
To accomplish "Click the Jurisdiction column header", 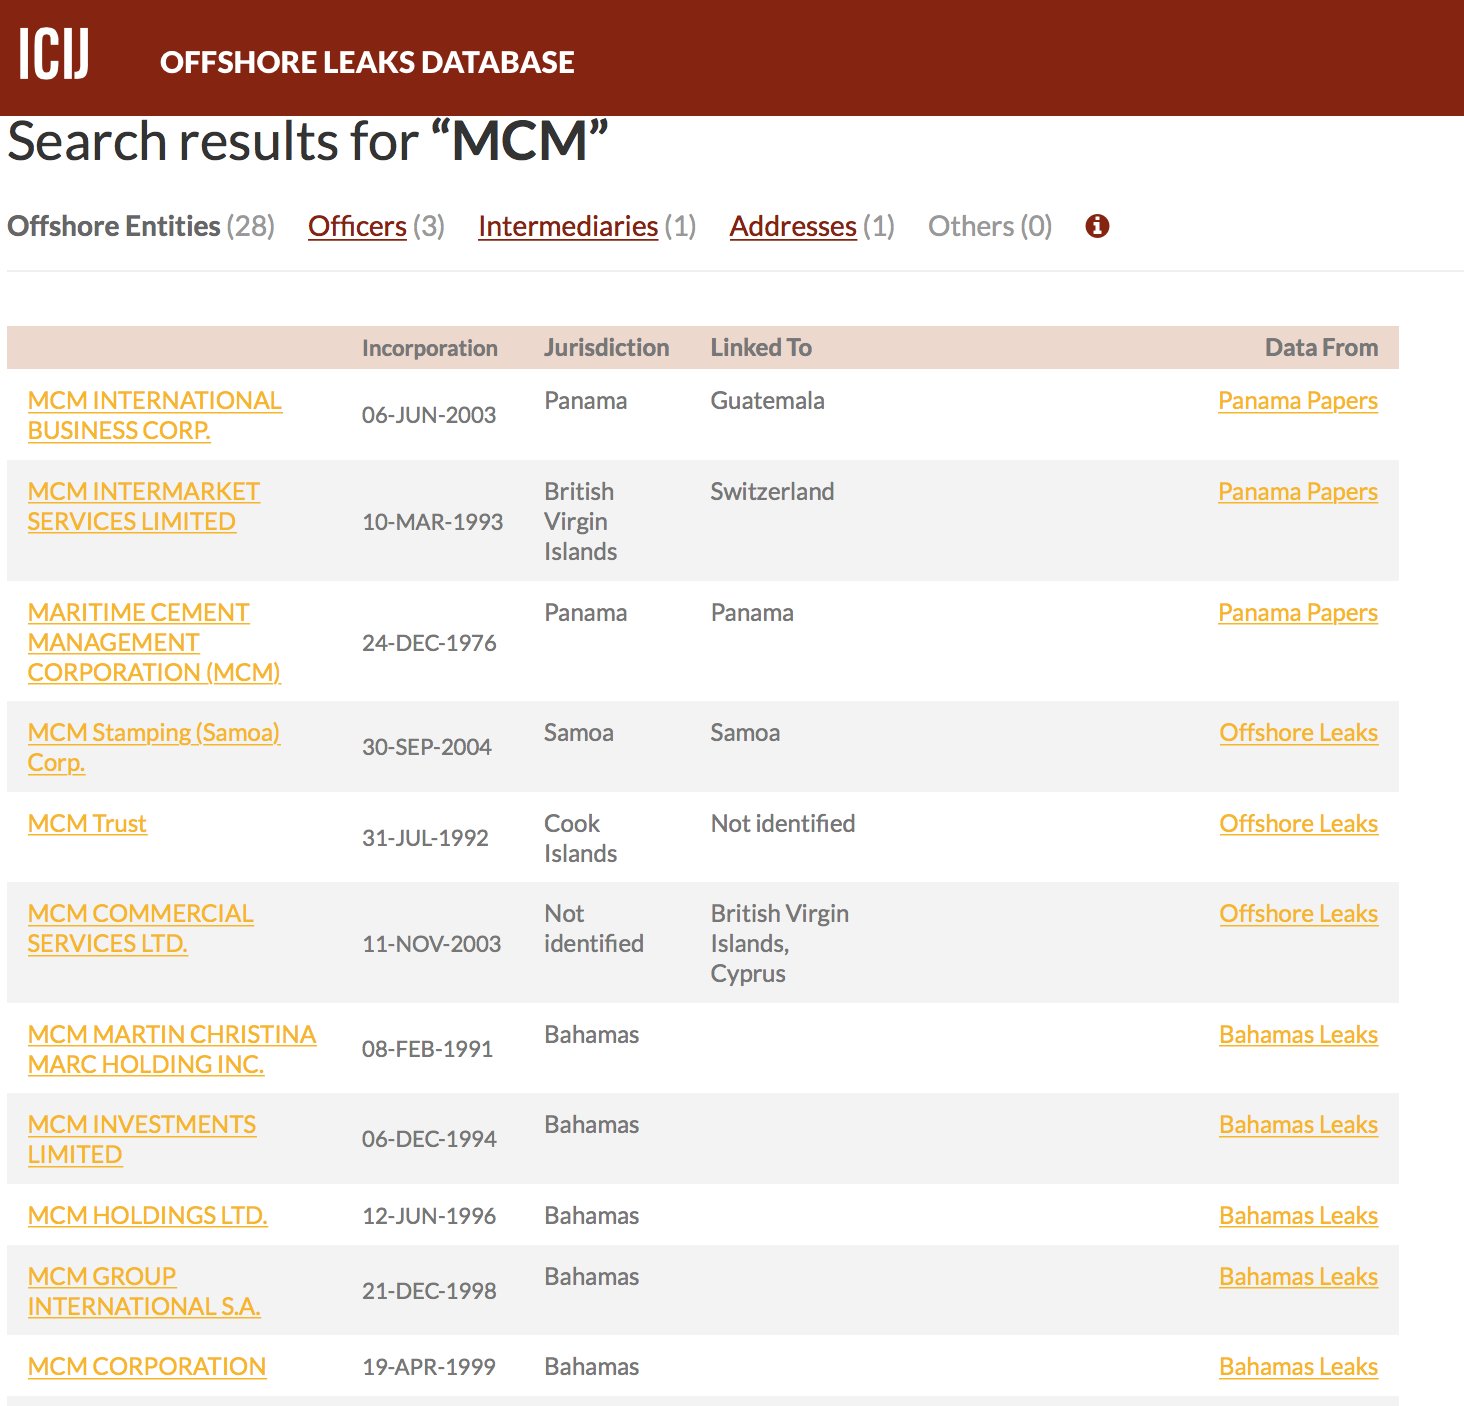I will point(607,347).
